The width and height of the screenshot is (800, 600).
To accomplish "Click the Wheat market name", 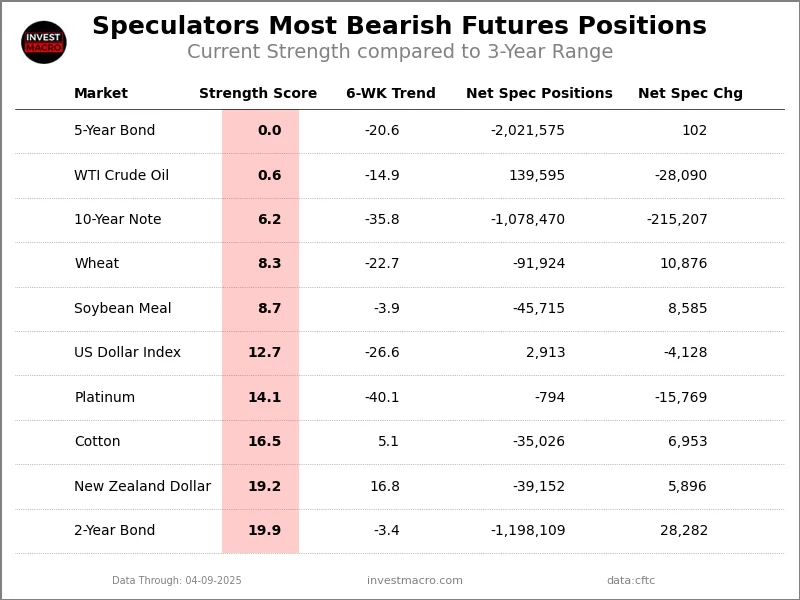I will [97, 264].
